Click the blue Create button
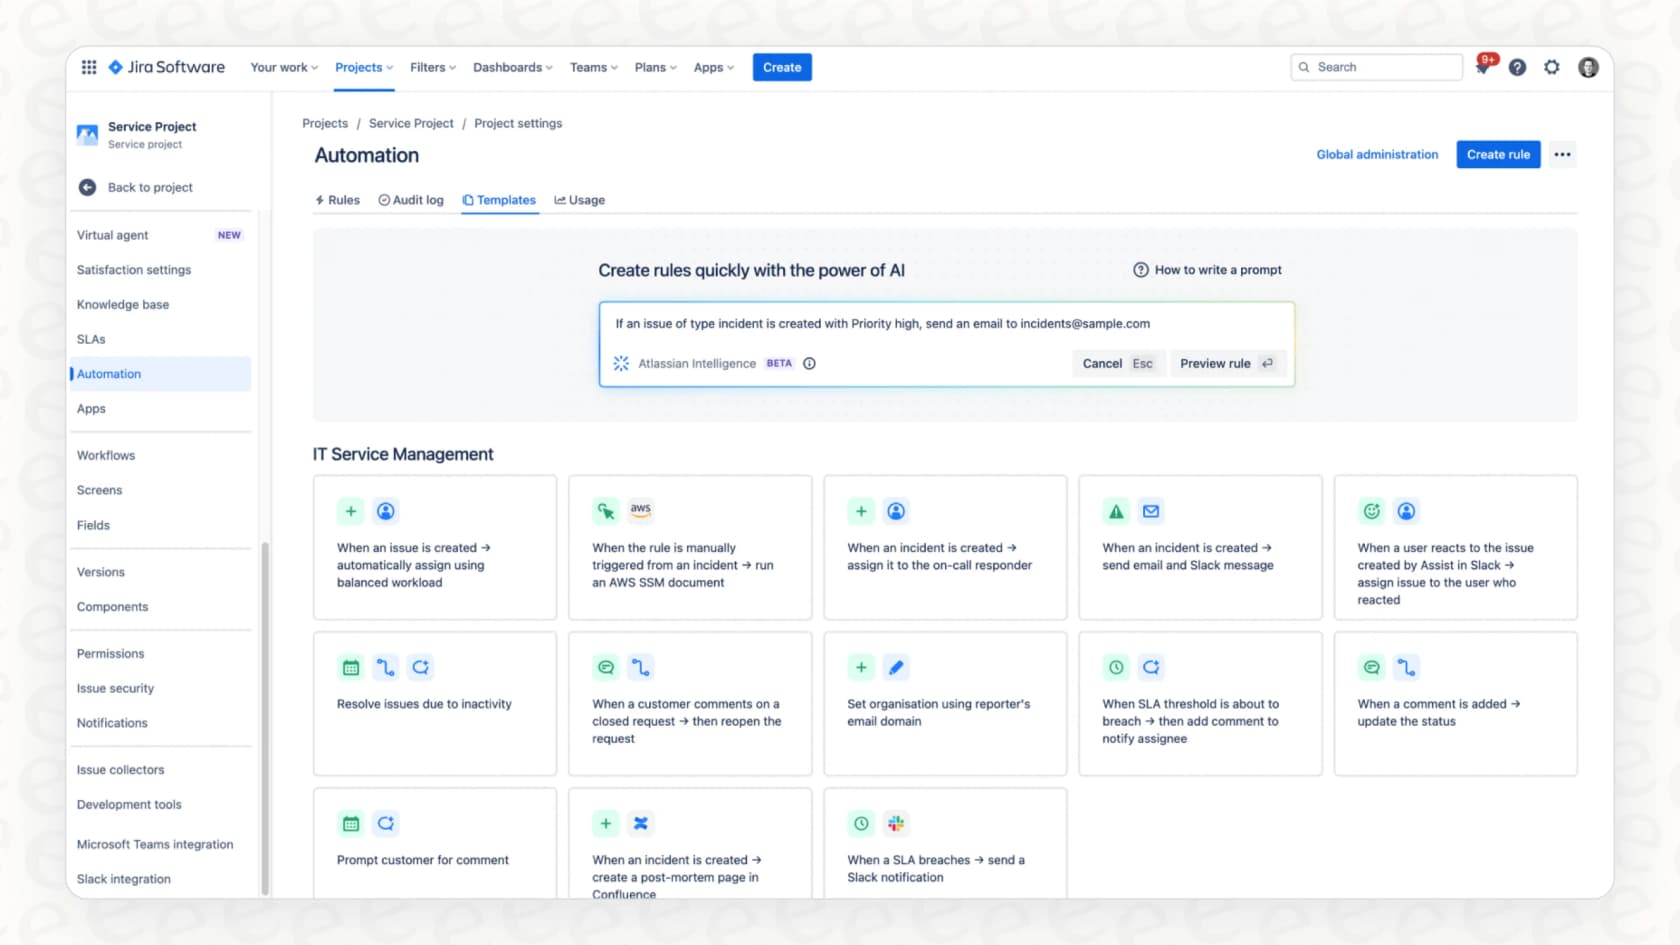 click(x=782, y=67)
